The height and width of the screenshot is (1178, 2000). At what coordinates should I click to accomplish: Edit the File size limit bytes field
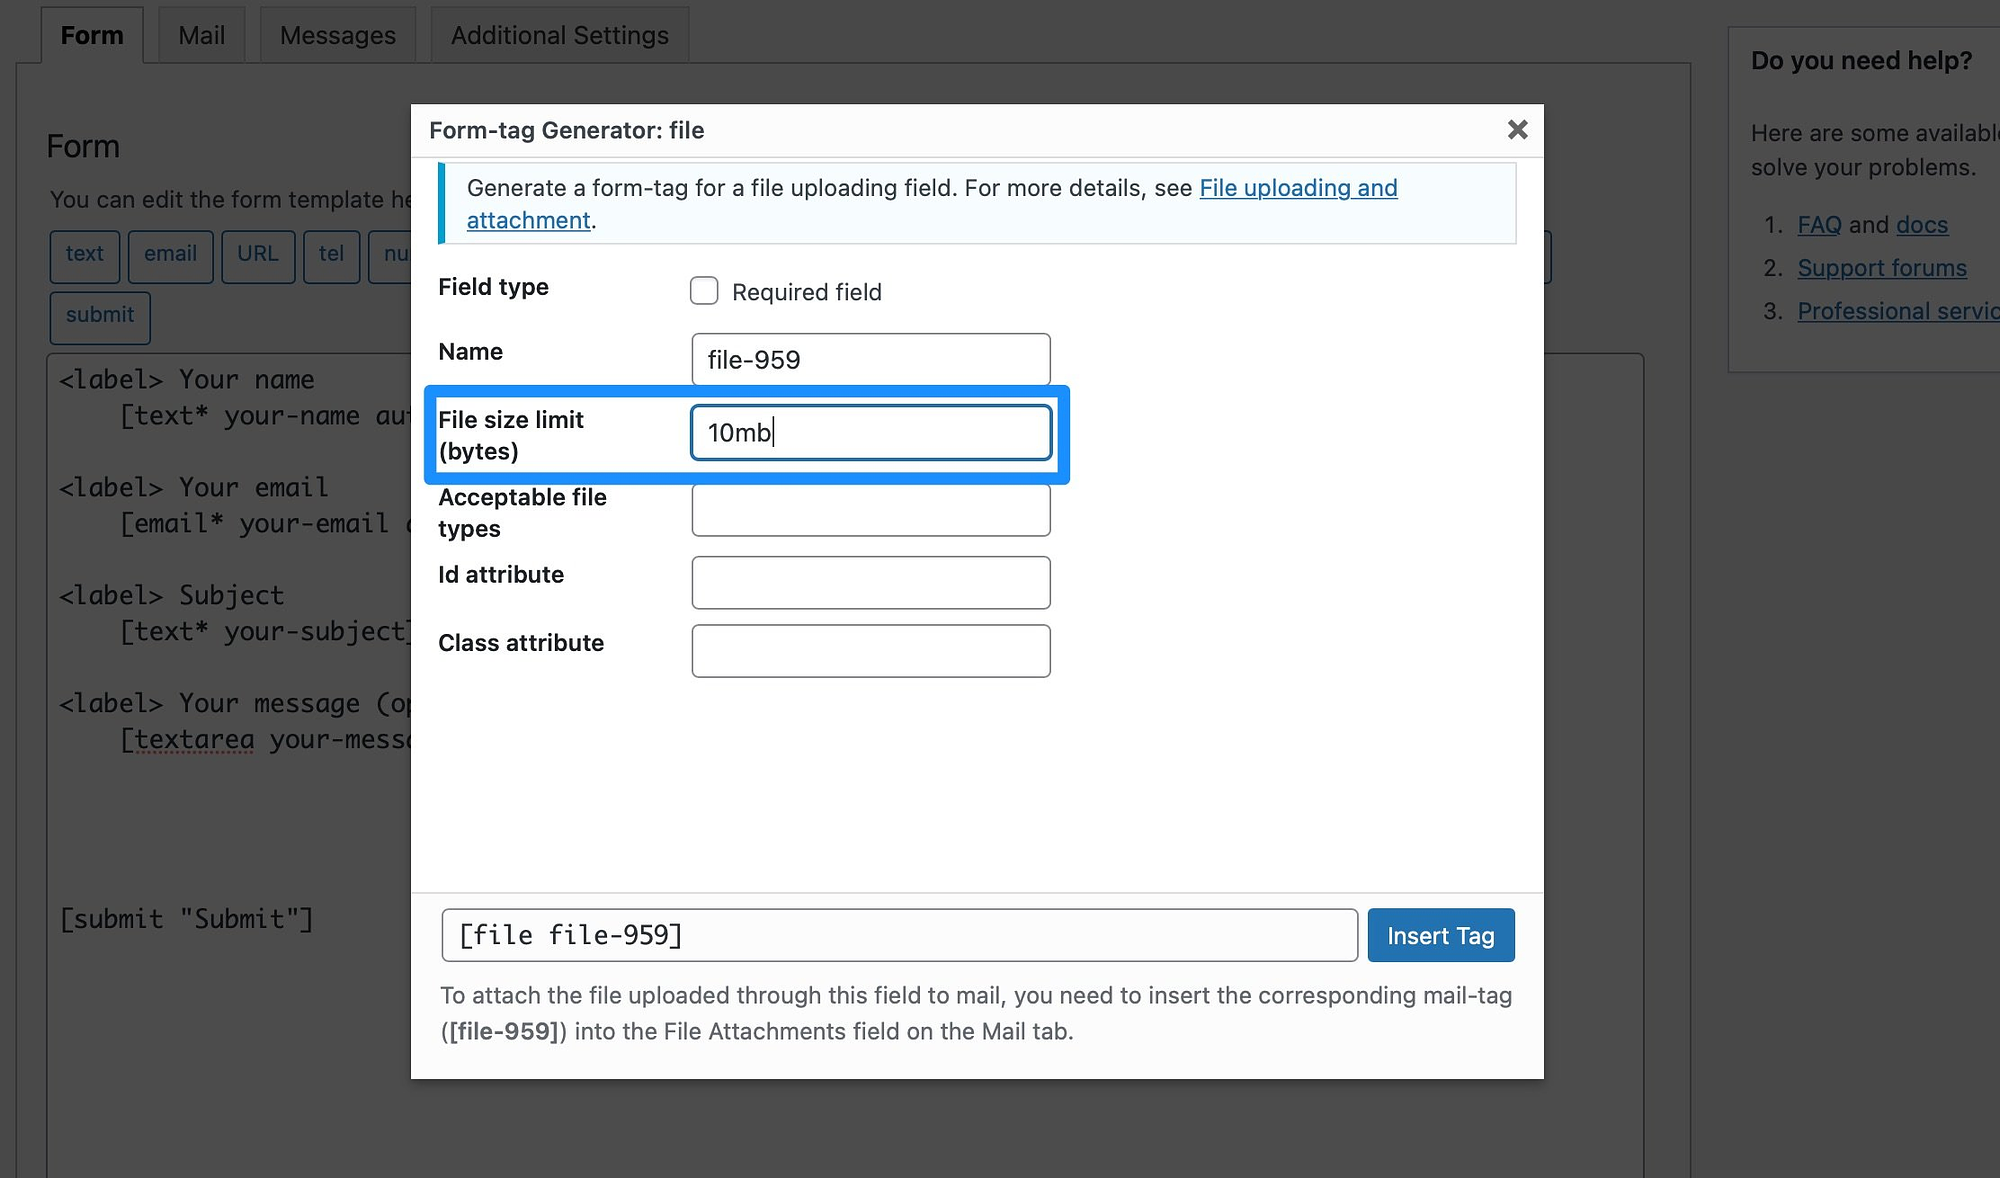click(871, 431)
